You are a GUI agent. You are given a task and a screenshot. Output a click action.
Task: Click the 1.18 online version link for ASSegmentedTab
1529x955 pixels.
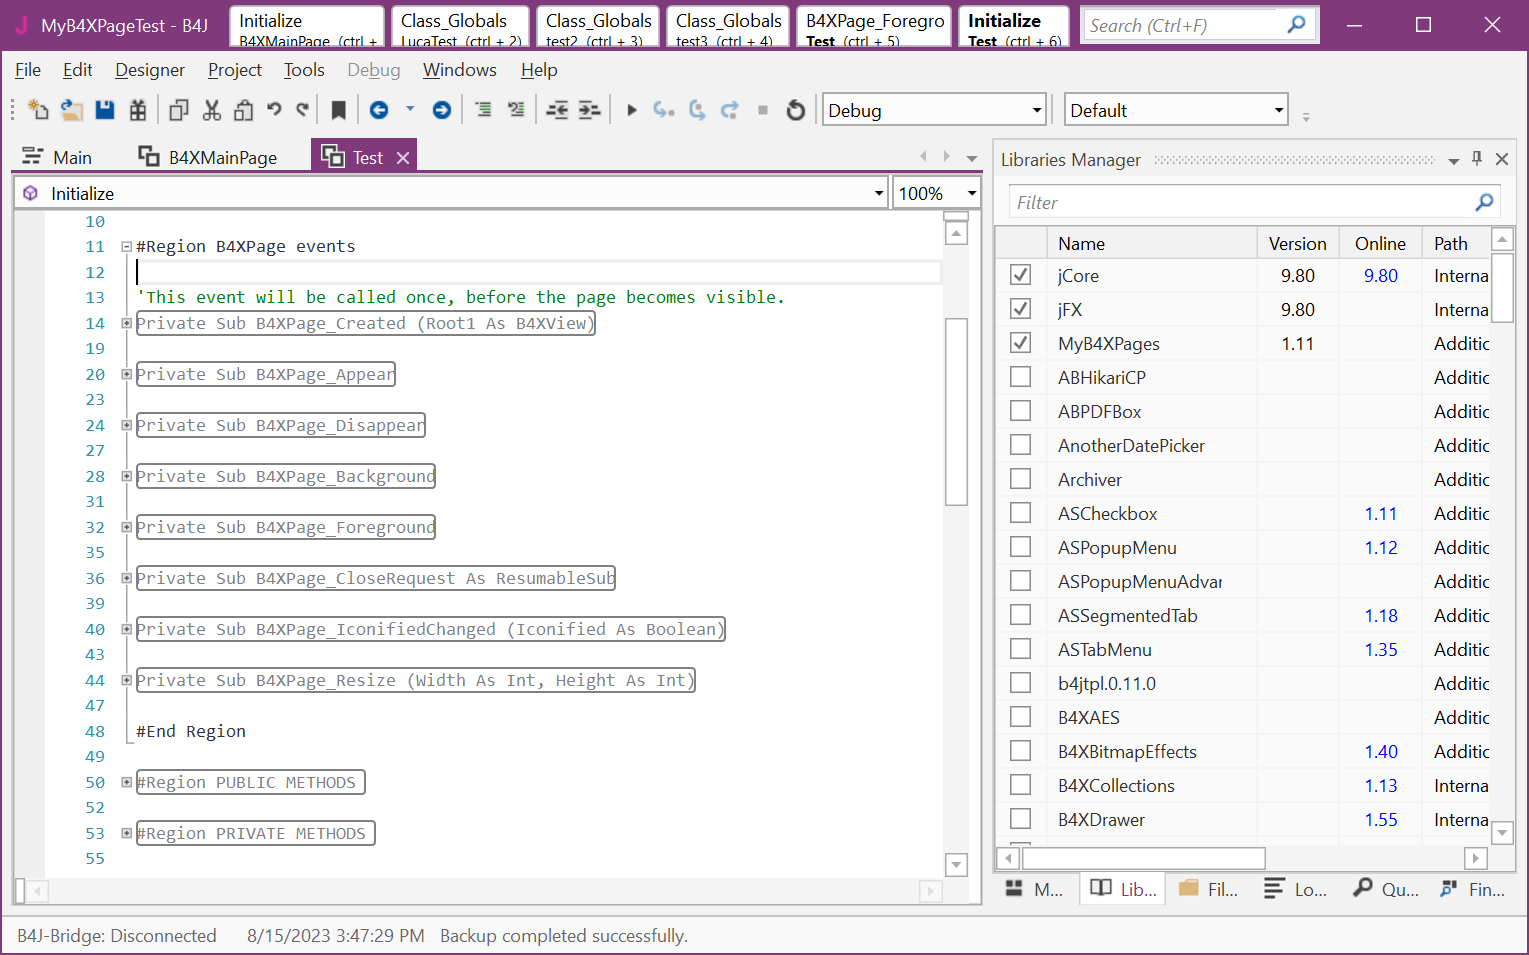coord(1380,616)
